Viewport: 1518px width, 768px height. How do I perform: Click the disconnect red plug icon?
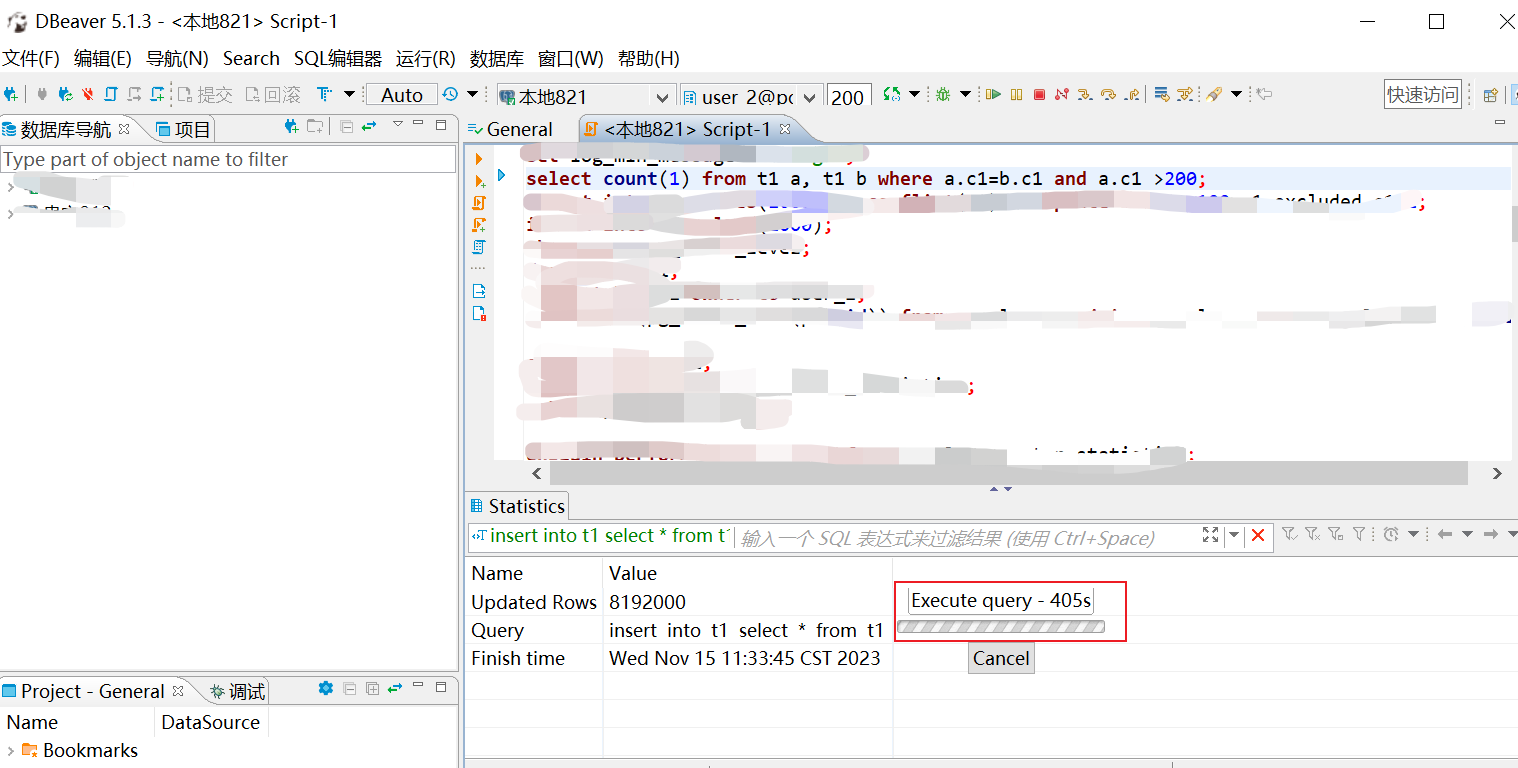click(x=87, y=96)
